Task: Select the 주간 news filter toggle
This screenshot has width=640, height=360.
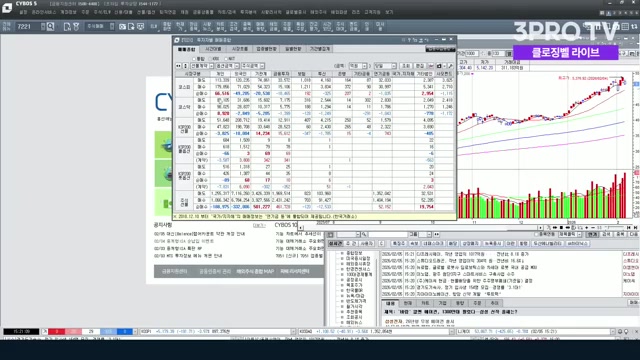Action: [x=351, y=243]
